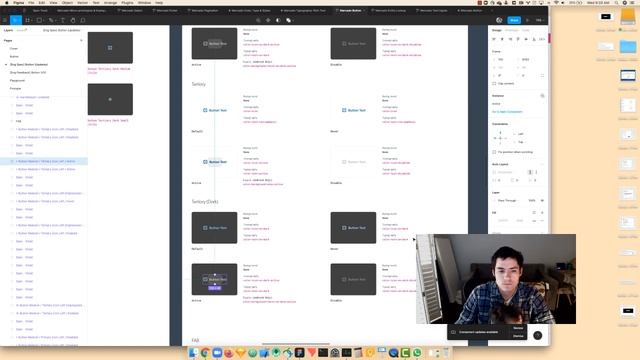Select the Comment tool in toolbar
This screenshot has width=640, height=360.
tap(83, 20)
